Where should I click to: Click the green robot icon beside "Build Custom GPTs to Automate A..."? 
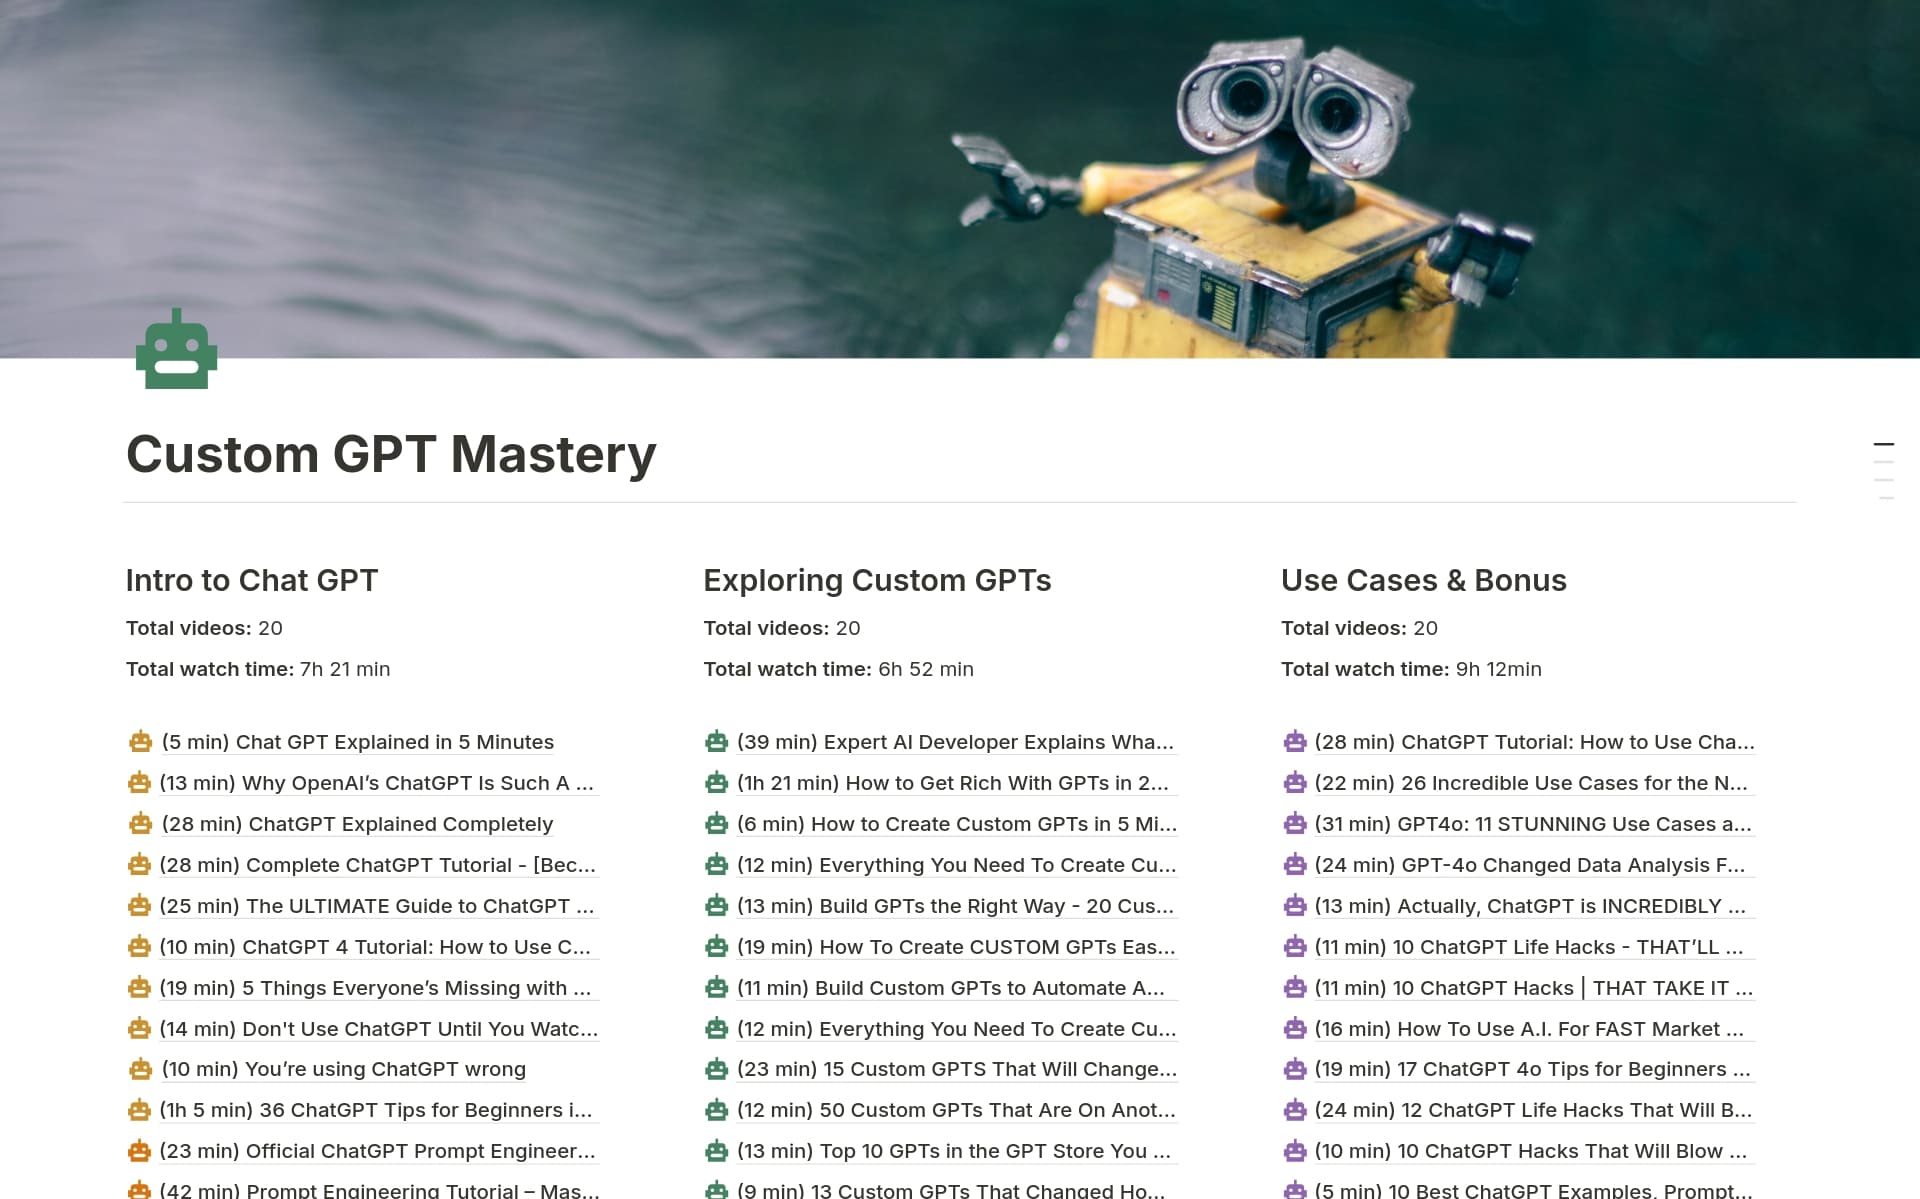coord(716,987)
